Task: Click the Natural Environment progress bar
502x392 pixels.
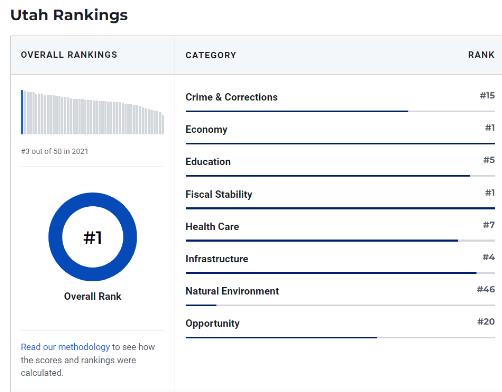Action: tap(340, 305)
